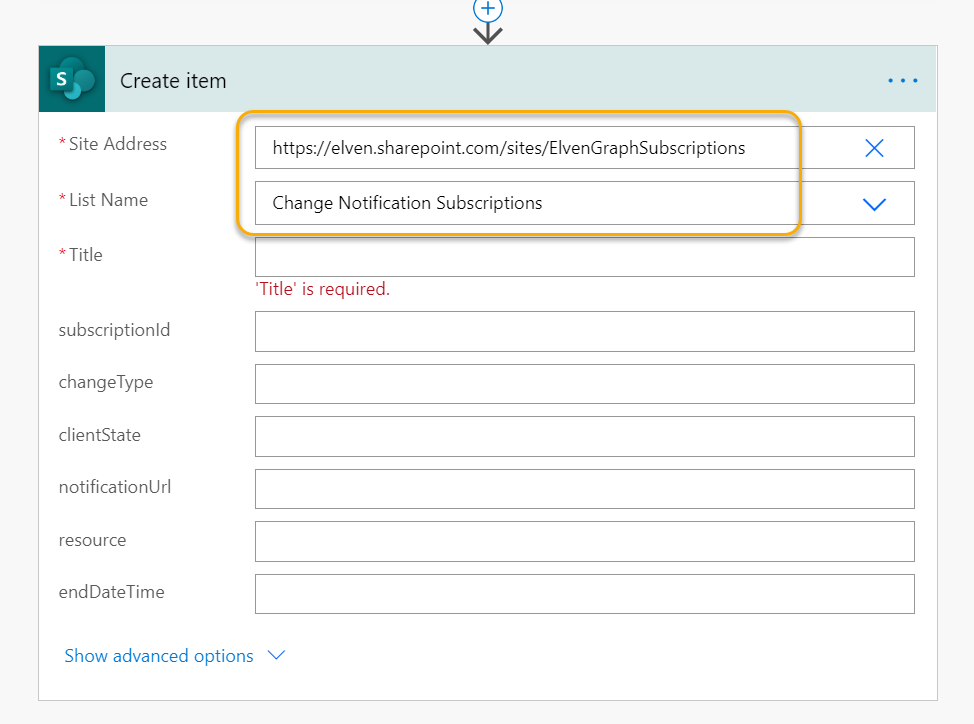Open the Create item ellipsis menu

(903, 81)
